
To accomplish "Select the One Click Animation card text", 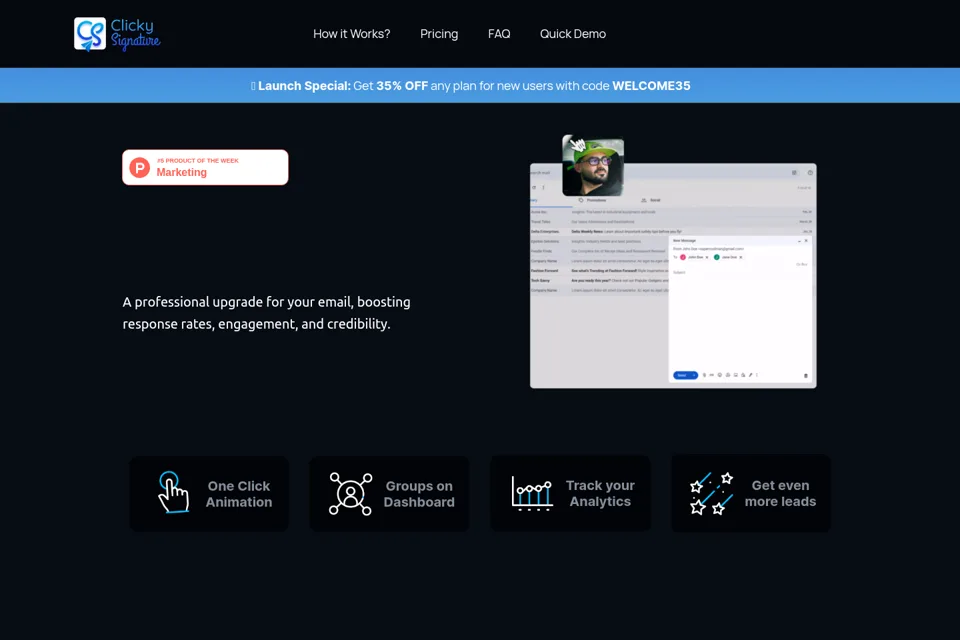I will (239, 494).
